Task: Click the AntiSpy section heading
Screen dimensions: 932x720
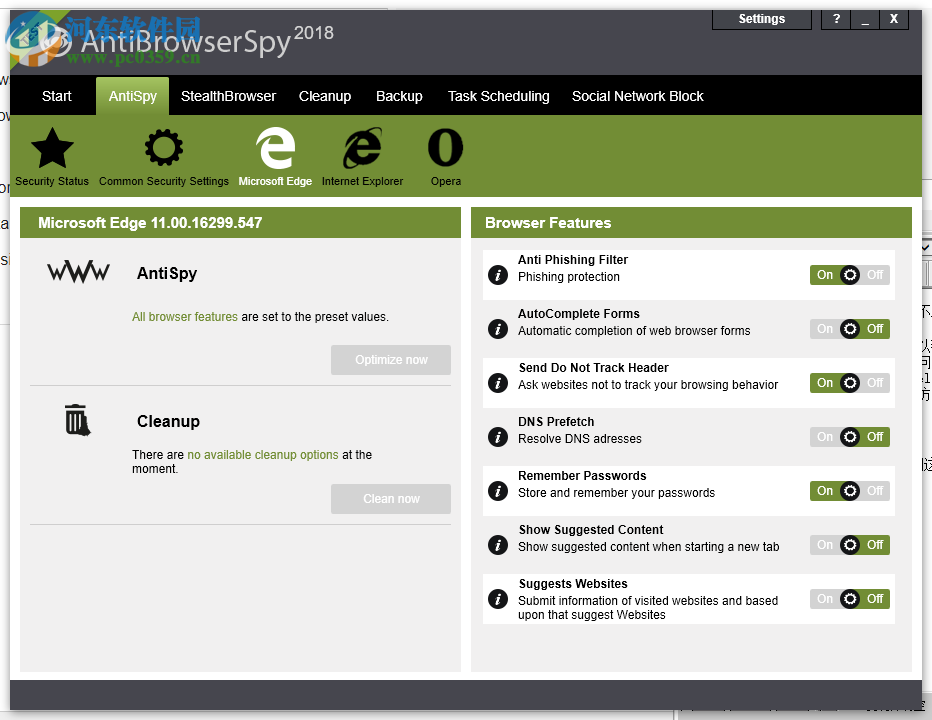Action: 167,273
